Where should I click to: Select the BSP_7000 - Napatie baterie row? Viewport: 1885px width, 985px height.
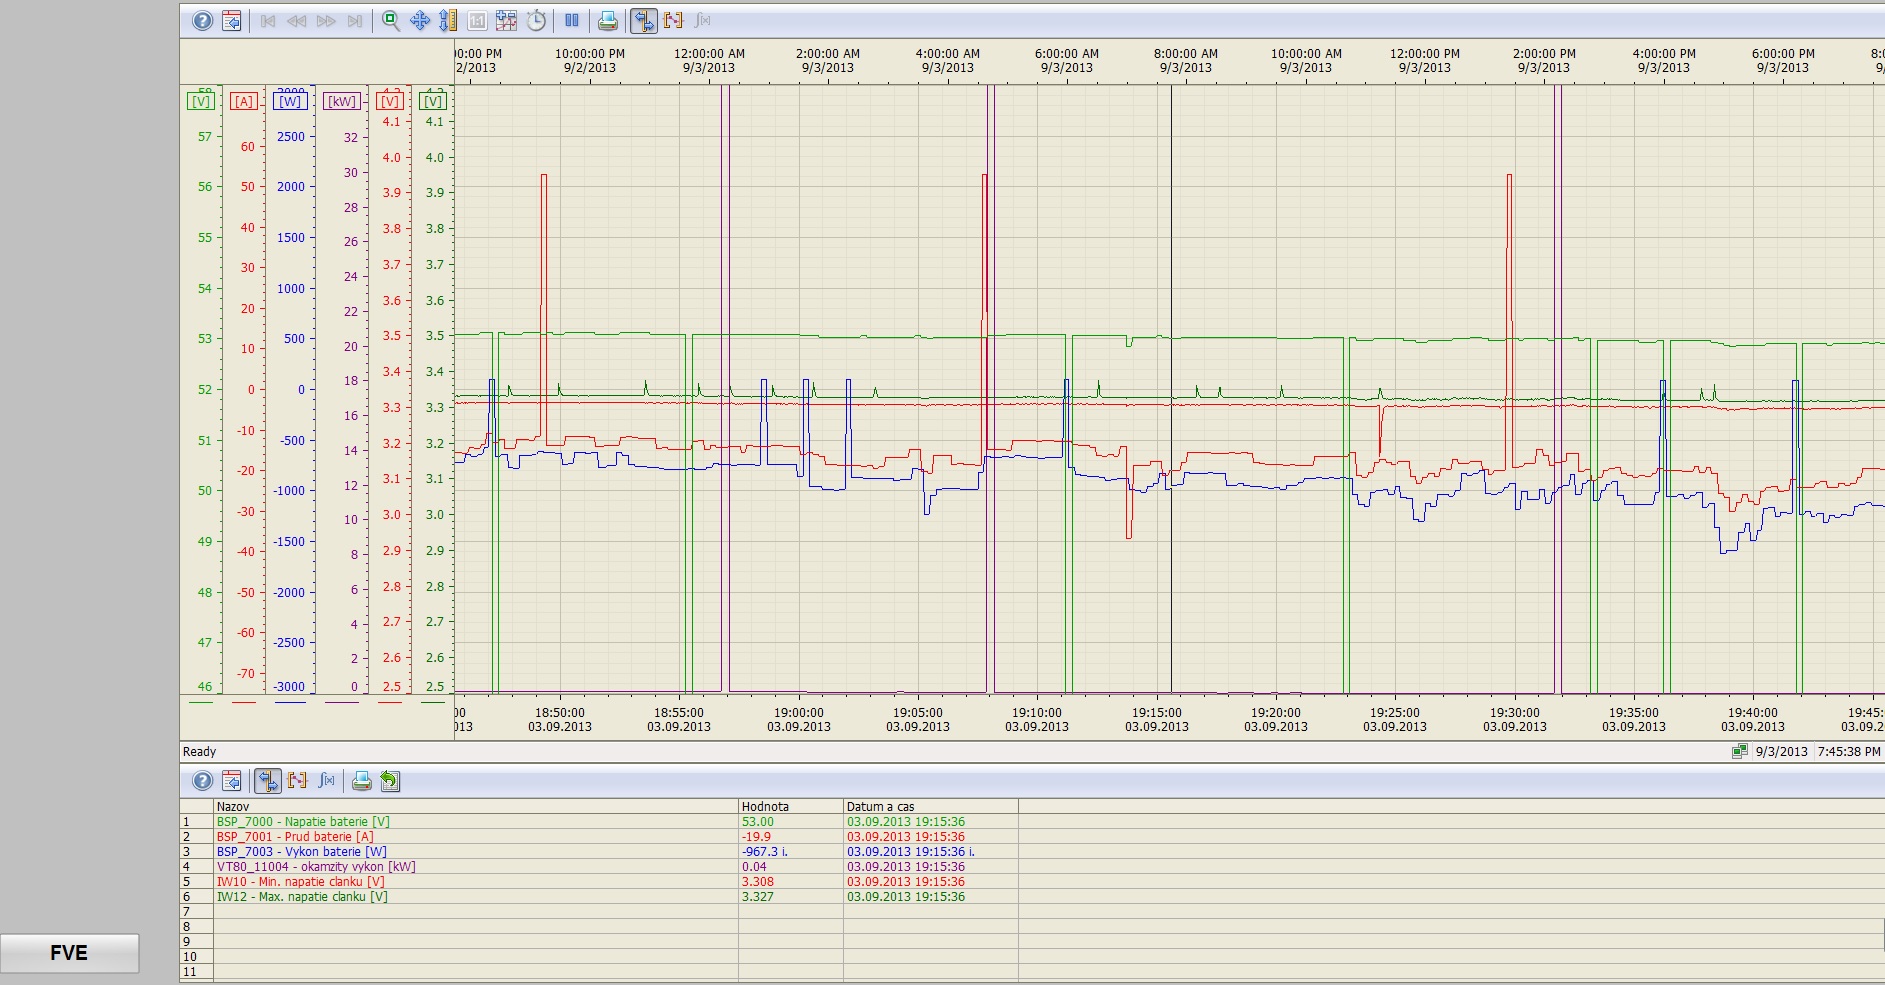[303, 822]
